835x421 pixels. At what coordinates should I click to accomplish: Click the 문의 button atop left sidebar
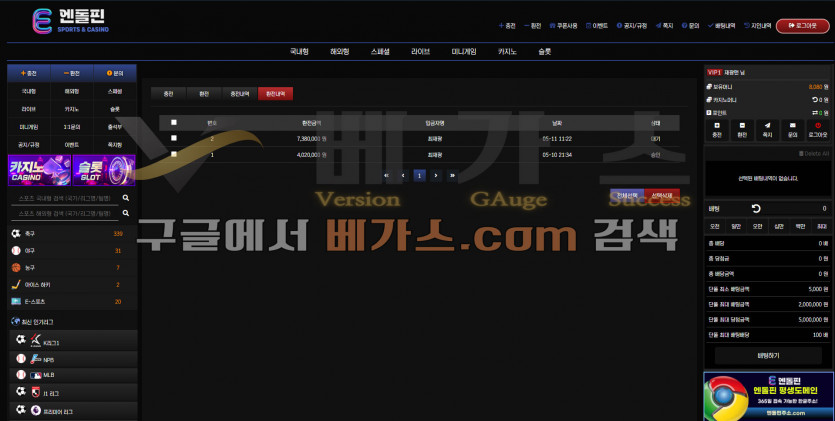coord(115,73)
